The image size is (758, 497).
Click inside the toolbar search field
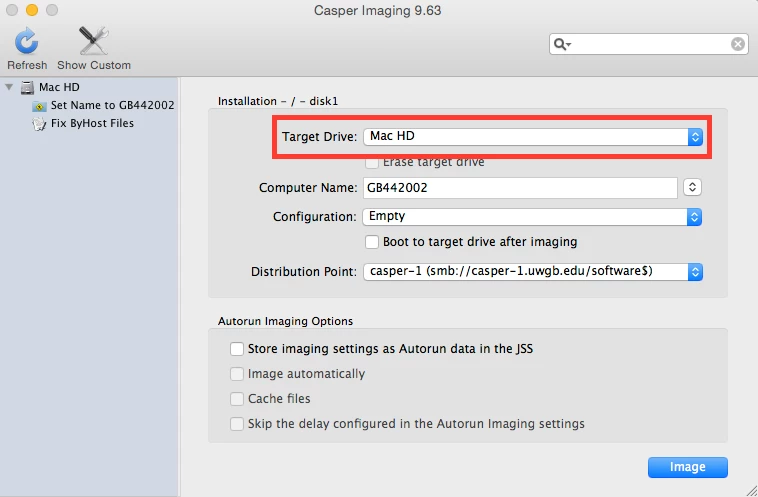[649, 44]
